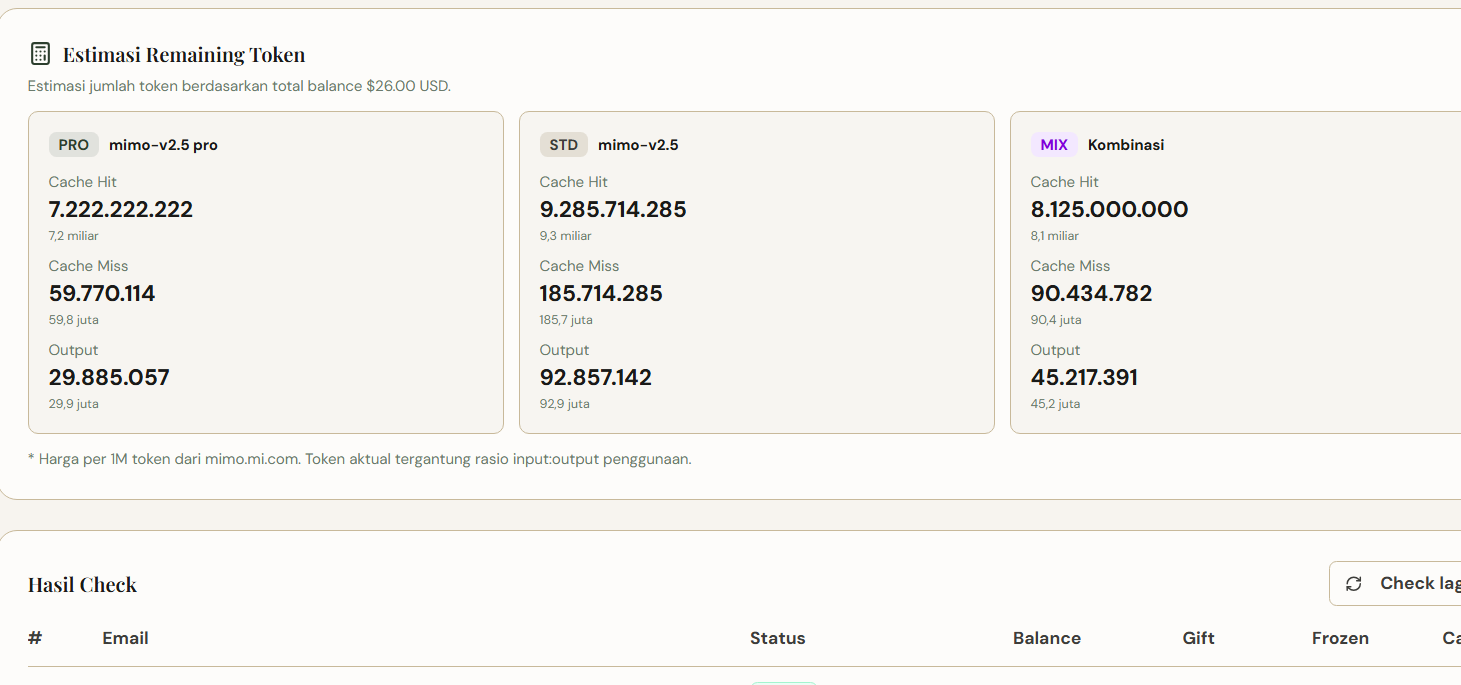Click Cache Miss label in mimo-v2.5 pro card

(89, 266)
